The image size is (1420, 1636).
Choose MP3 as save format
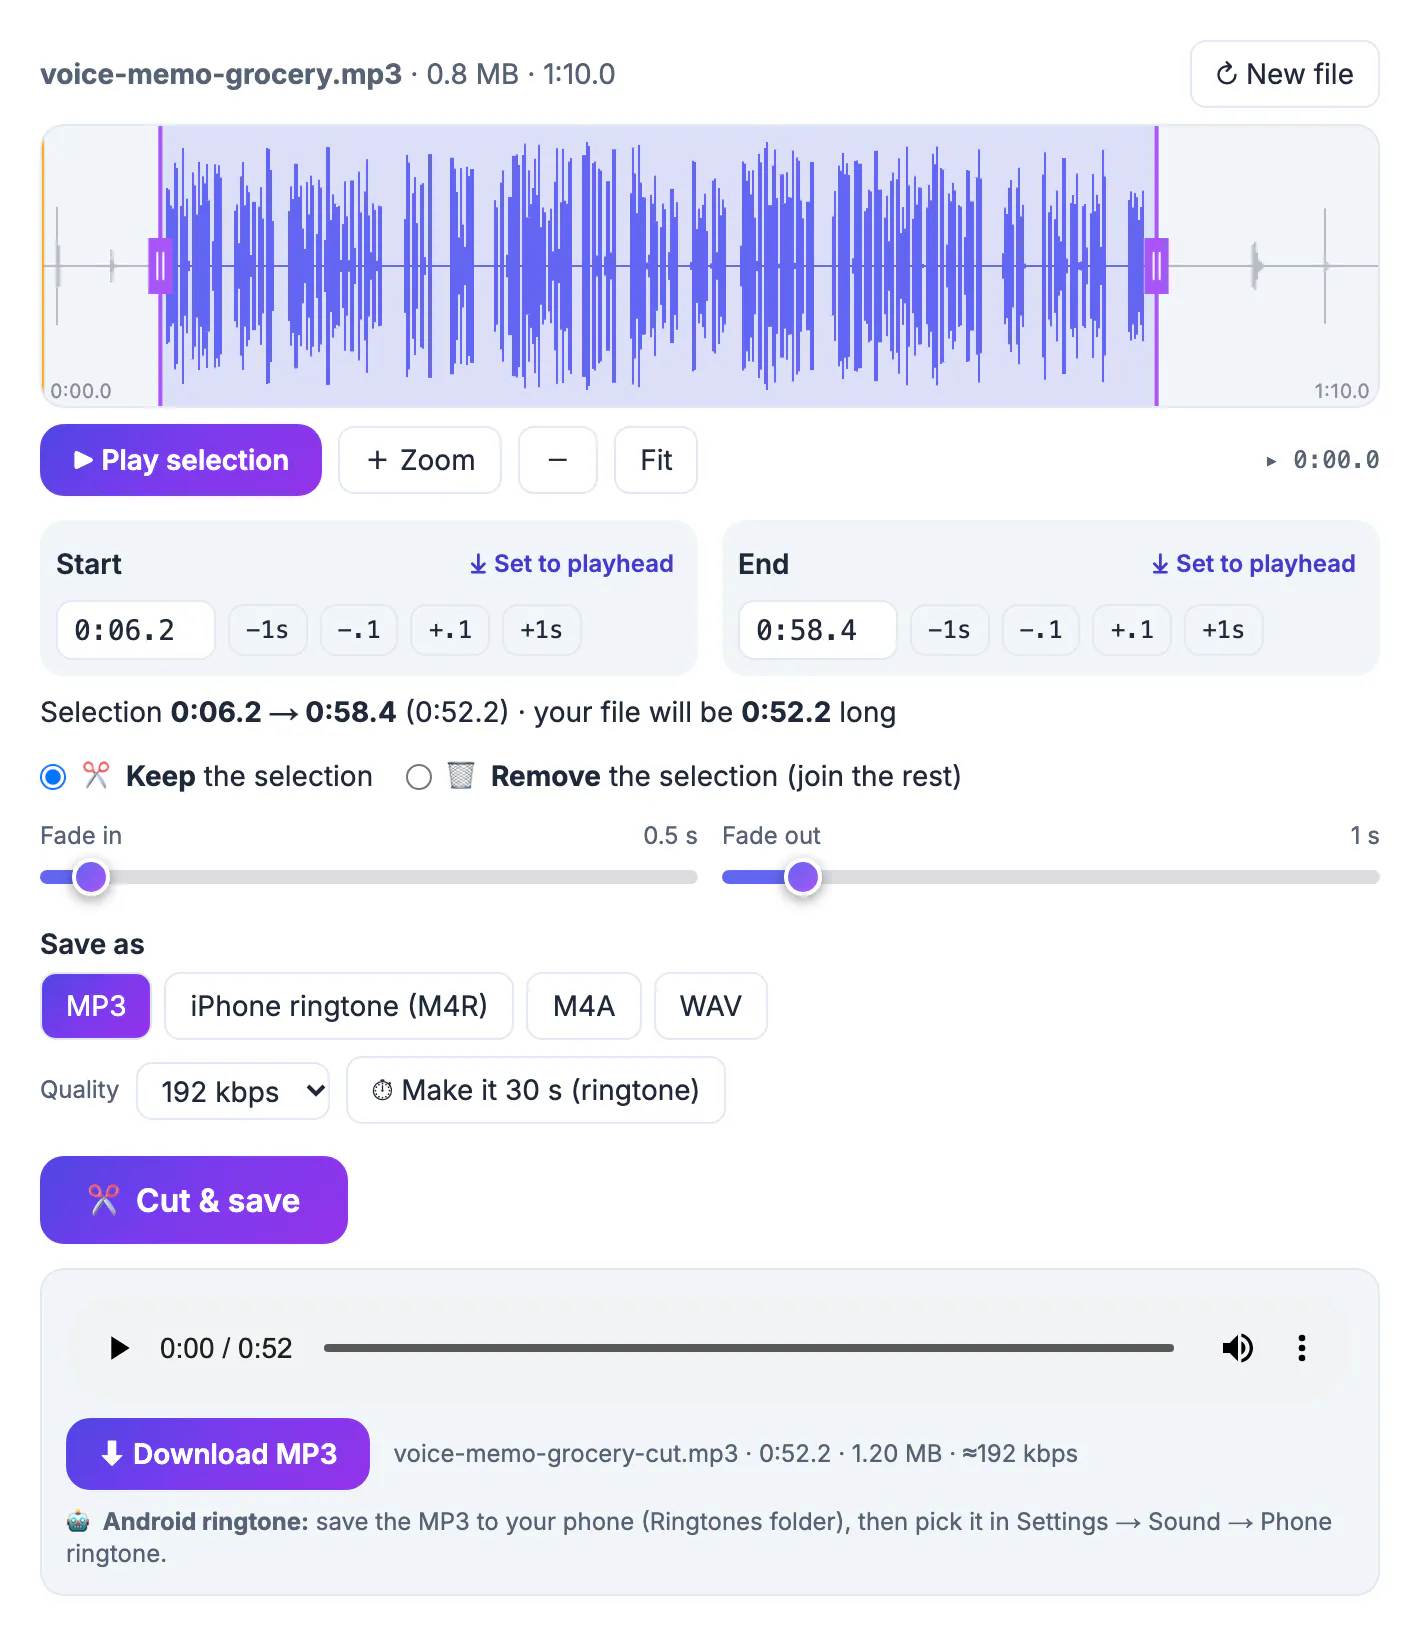point(96,1006)
